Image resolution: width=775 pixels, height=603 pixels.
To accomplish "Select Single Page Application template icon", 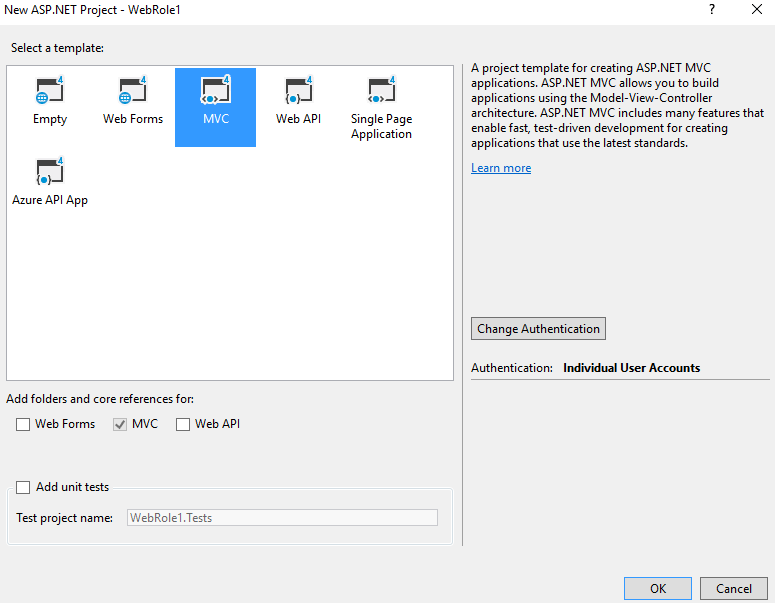I will 381,91.
